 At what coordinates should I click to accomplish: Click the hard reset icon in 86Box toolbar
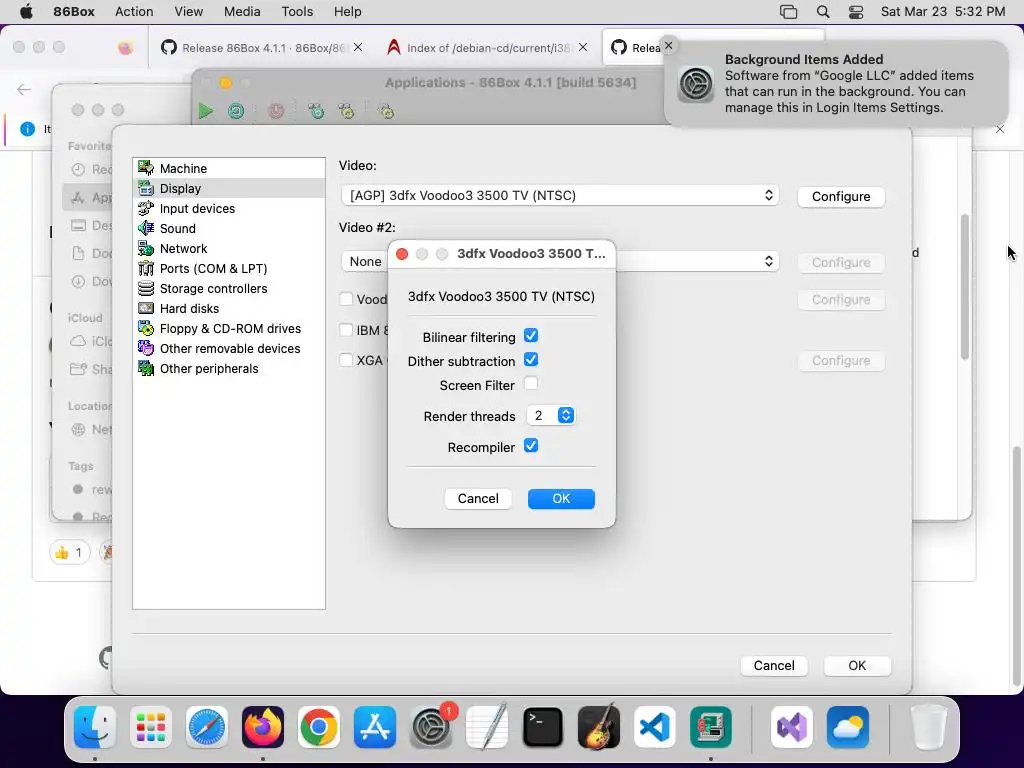click(x=236, y=111)
